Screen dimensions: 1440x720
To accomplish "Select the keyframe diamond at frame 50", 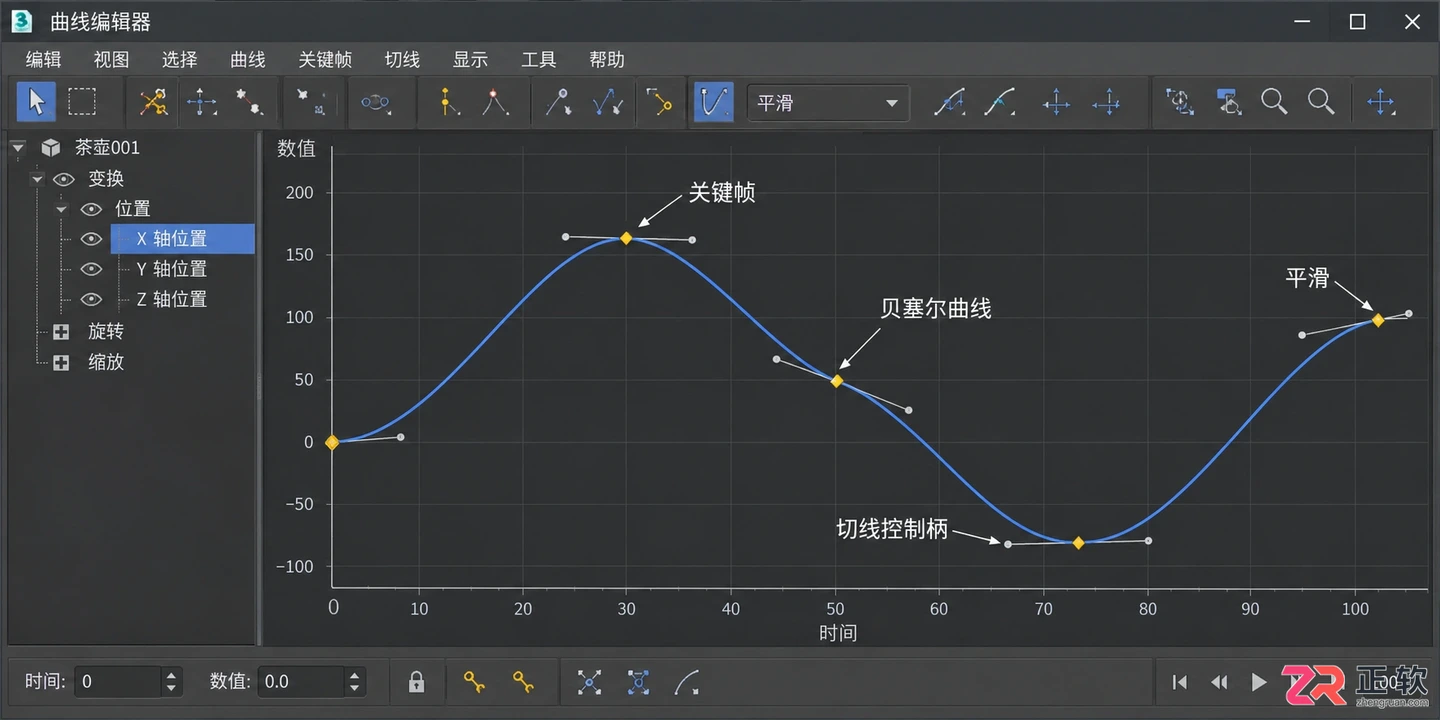I will [837, 381].
